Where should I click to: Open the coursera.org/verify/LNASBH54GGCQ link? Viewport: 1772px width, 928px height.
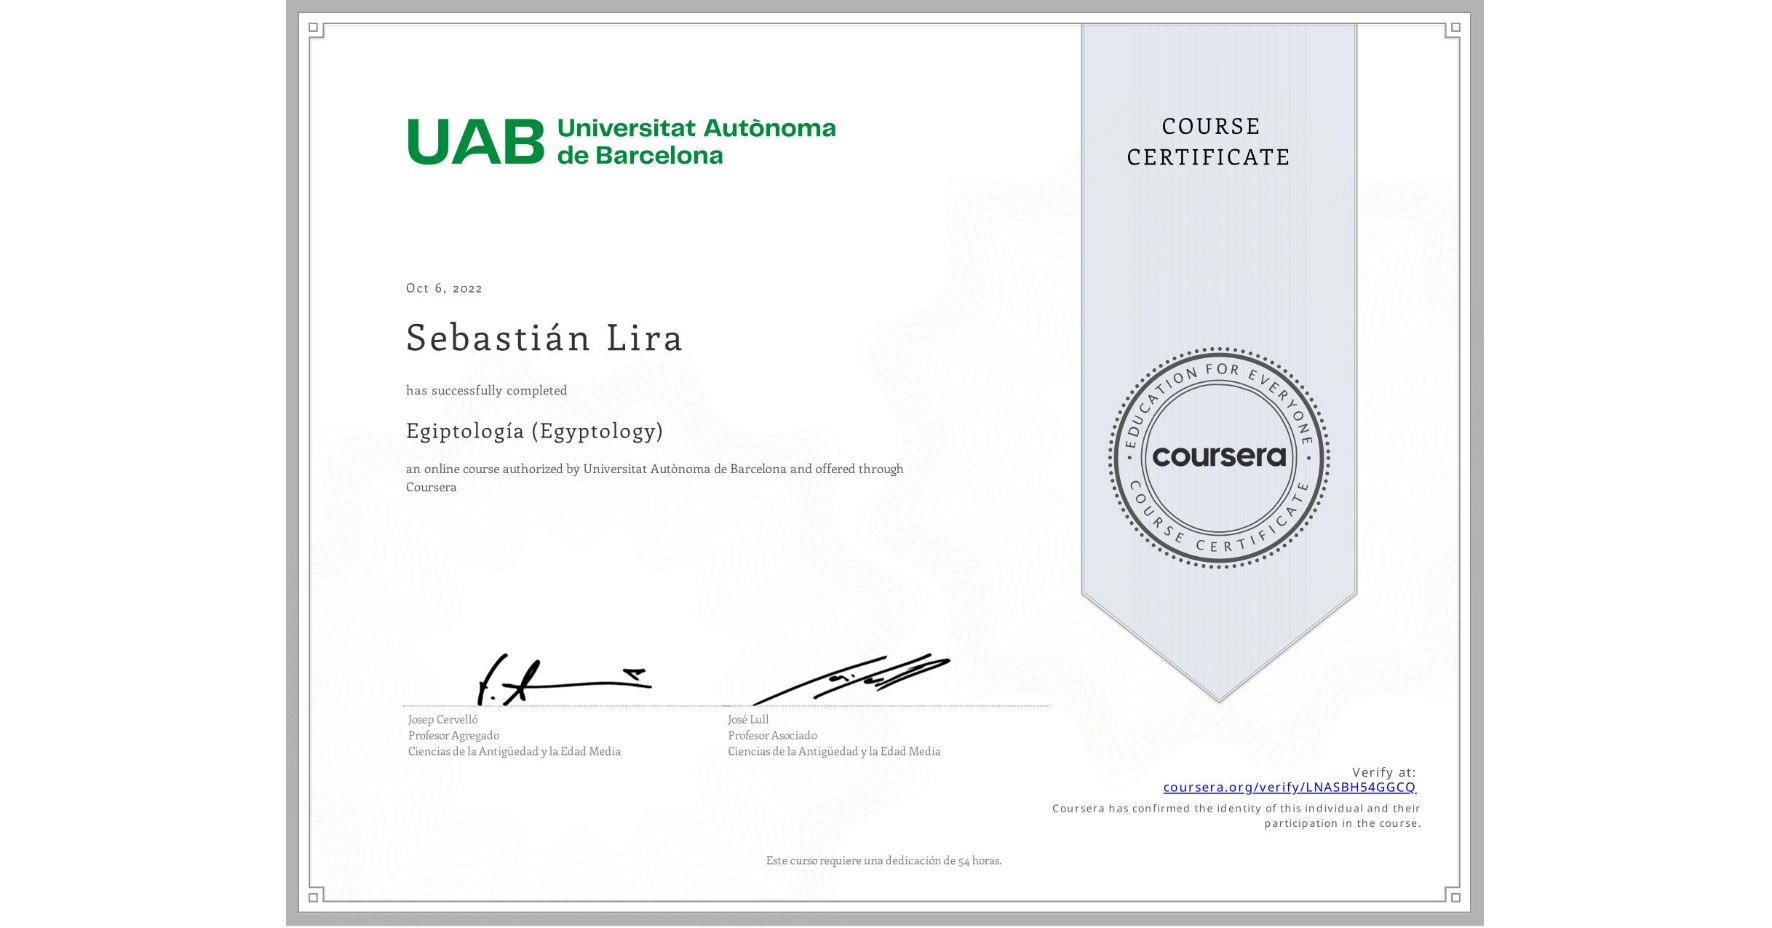point(1290,787)
